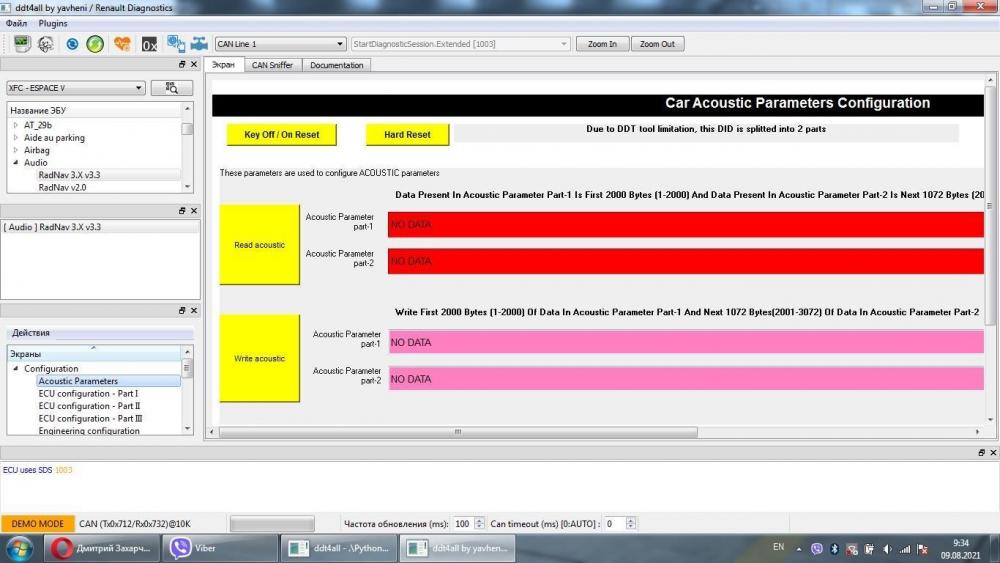This screenshot has width=1000, height=563.
Task: Toggle the expert mode face icon
Action: coord(46,44)
